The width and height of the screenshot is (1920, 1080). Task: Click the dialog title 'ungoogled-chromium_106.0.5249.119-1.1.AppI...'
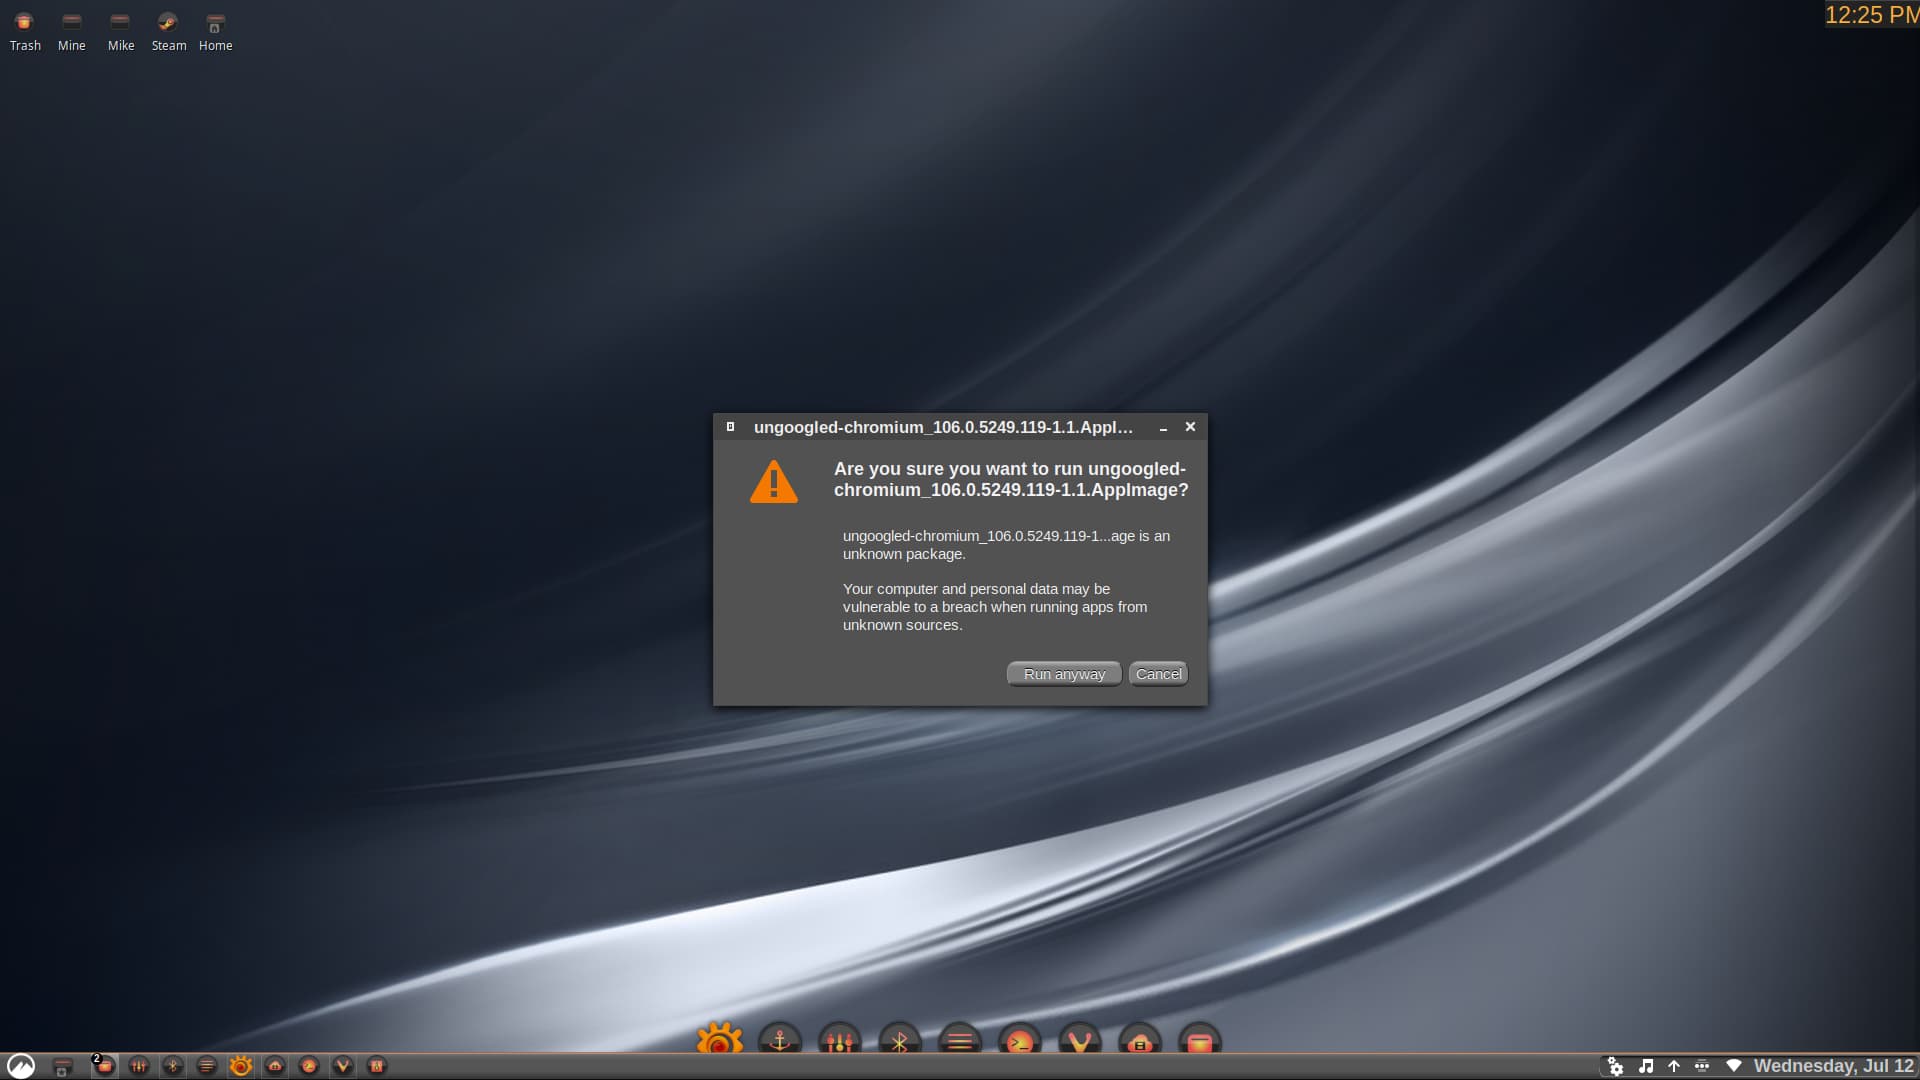coord(943,427)
